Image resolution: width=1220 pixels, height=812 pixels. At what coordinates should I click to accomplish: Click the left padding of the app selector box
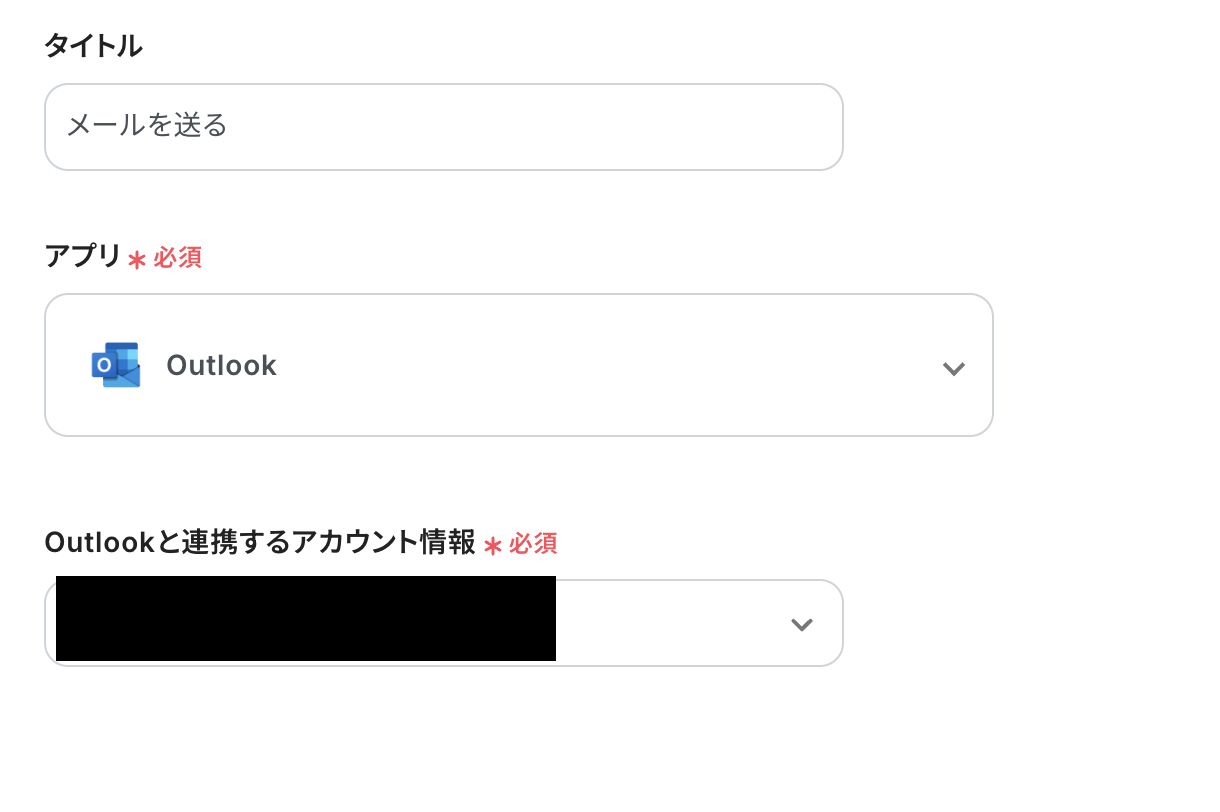[66, 366]
